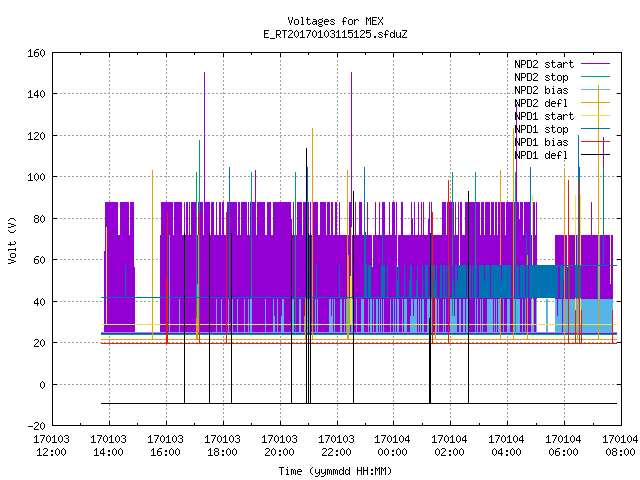The height and width of the screenshot is (480, 640).
Task: Click the purple NPD2 start legend line sample
Action: click(x=595, y=64)
